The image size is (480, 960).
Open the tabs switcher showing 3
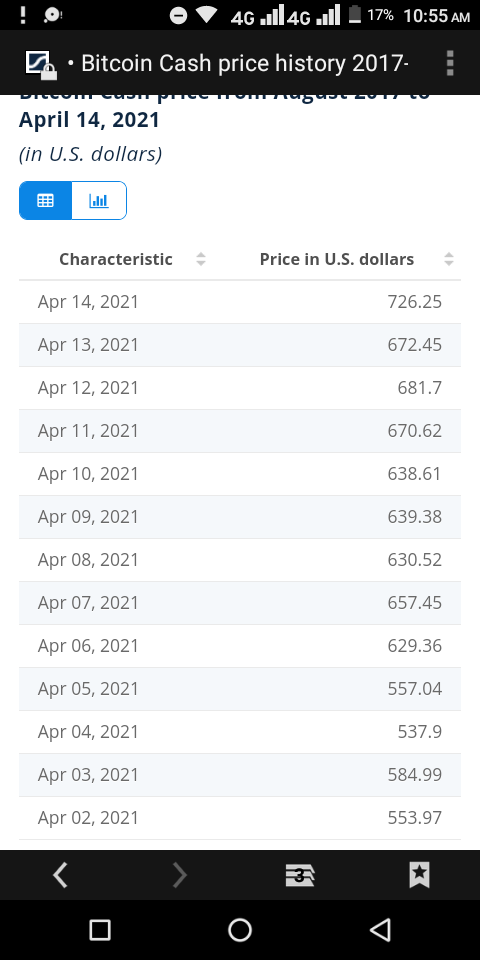pyautogui.click(x=300, y=876)
